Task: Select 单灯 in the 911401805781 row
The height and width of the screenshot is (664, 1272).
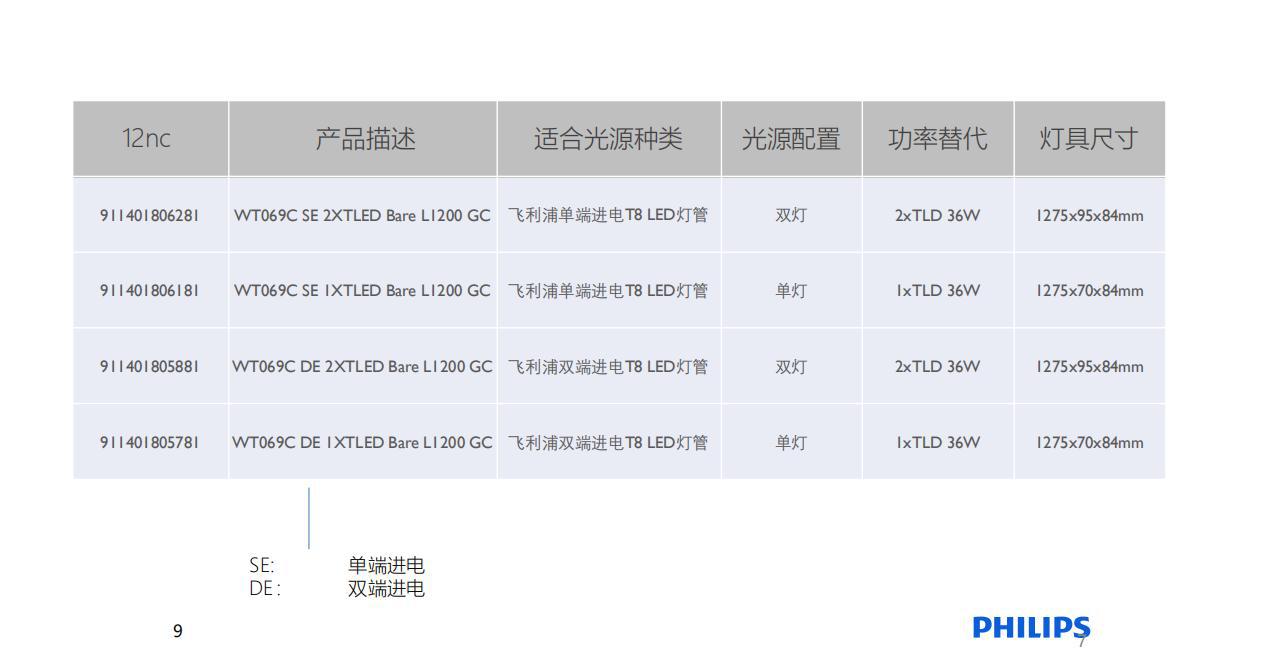Action: click(791, 443)
